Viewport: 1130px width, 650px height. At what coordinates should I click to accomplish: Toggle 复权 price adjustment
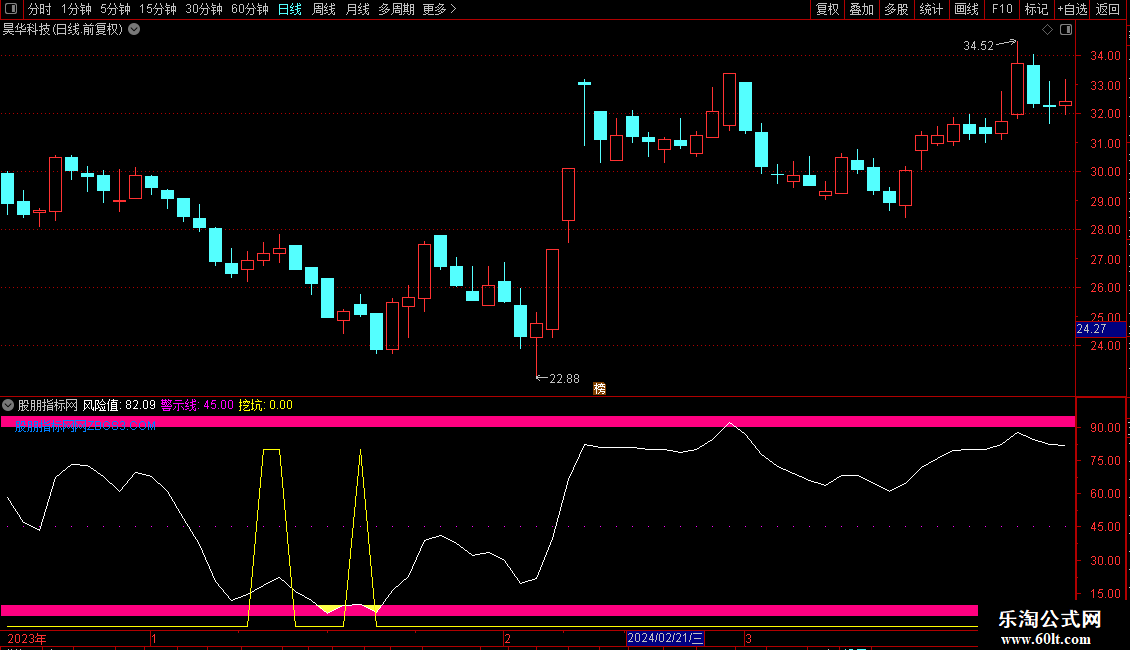click(x=827, y=9)
